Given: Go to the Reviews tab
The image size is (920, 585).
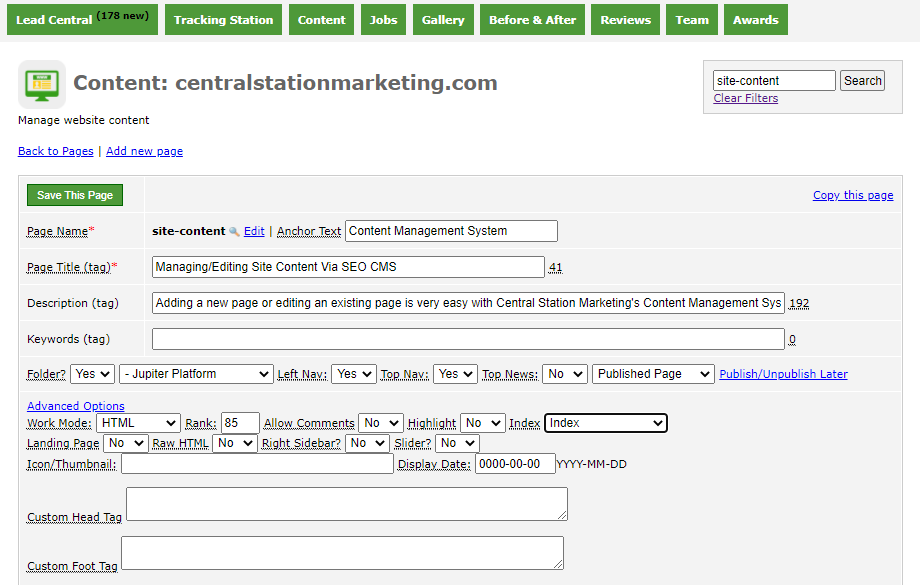Looking at the screenshot, I should coord(625,19).
